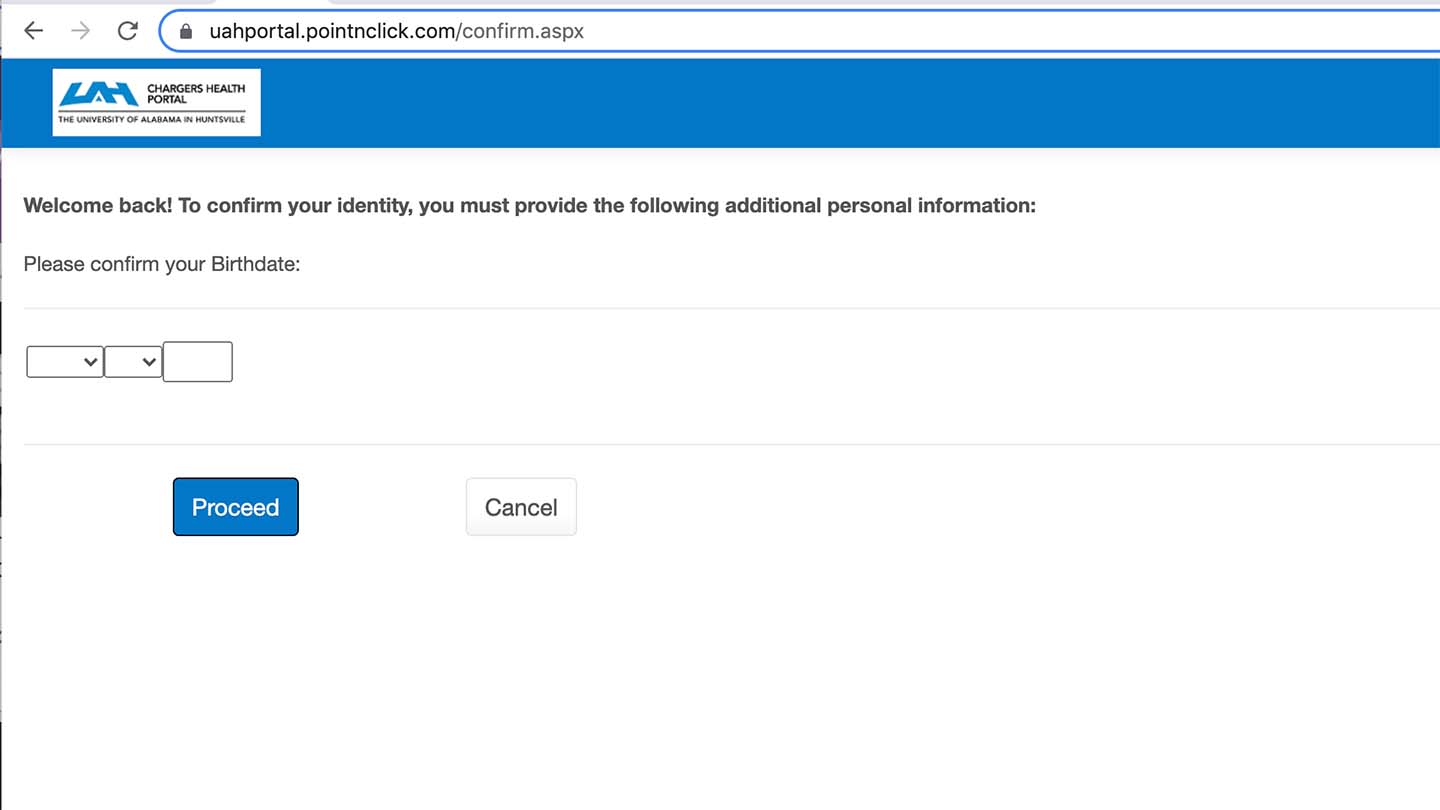This screenshot has width=1440, height=810.
Task: Focus the birth year text box
Action: pyautogui.click(x=198, y=362)
